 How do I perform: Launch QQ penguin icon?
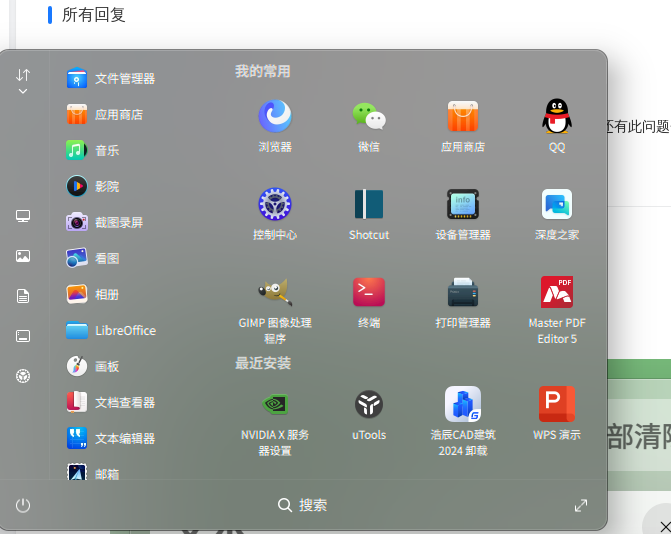tap(557, 126)
